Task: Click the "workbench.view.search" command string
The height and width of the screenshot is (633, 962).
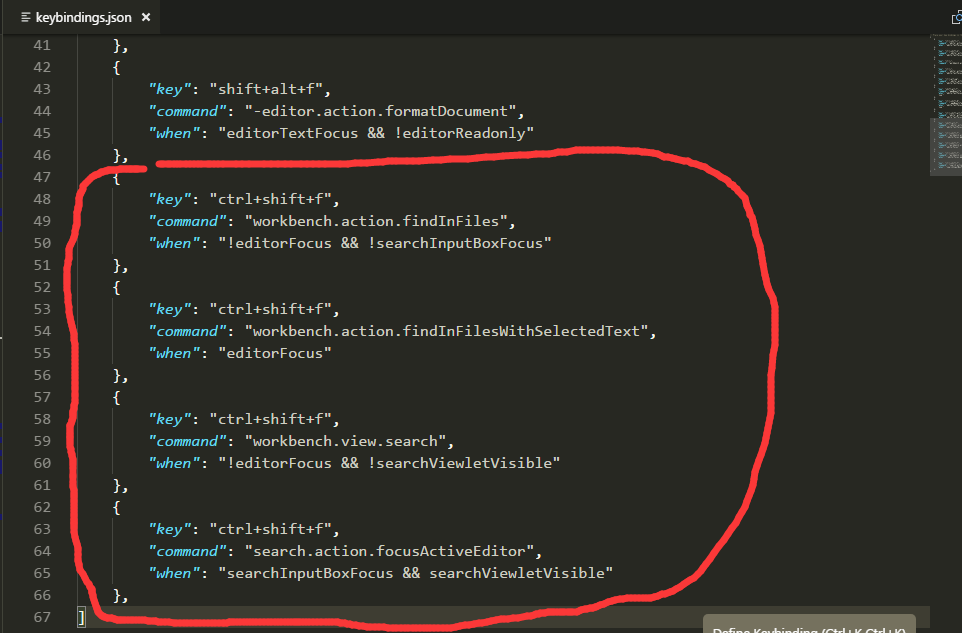Action: coord(345,441)
